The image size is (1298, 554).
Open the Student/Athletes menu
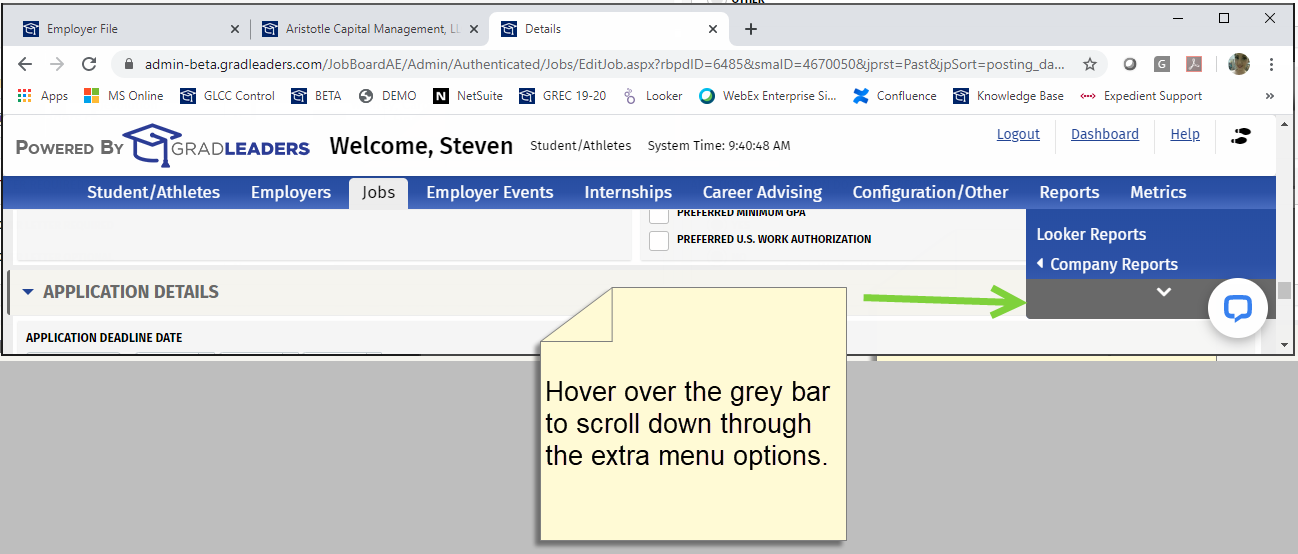coord(153,192)
